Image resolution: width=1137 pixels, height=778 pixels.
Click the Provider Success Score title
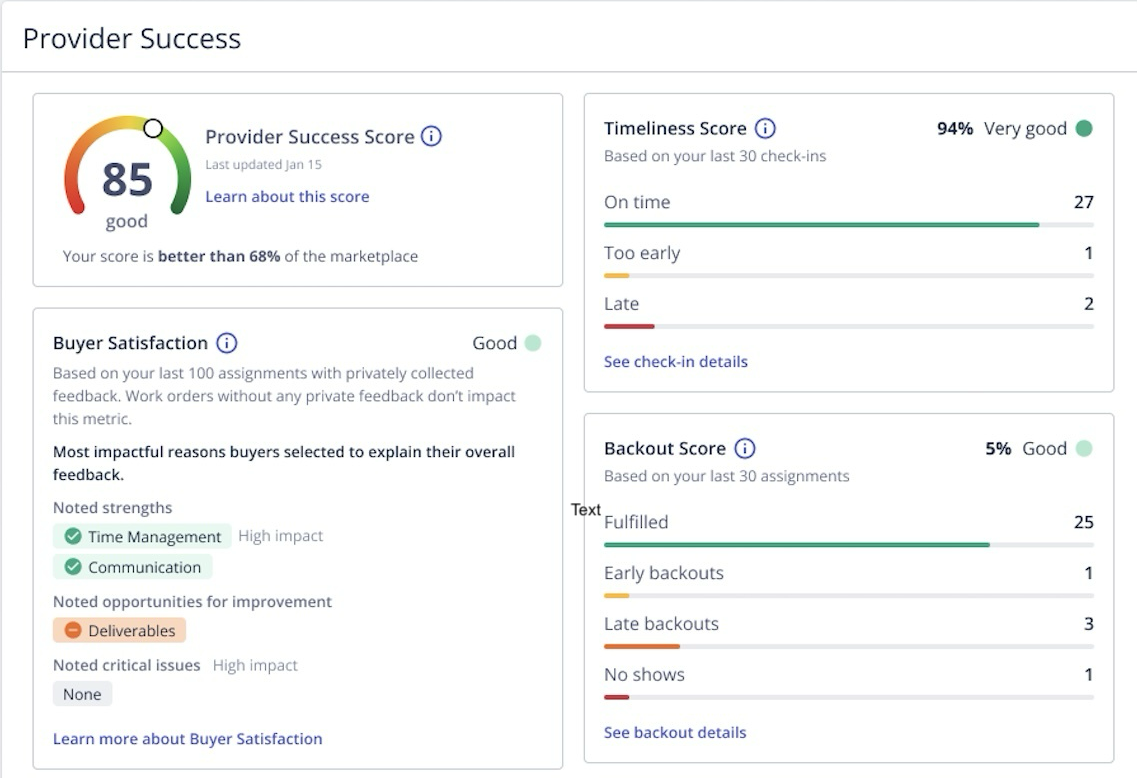[310, 137]
